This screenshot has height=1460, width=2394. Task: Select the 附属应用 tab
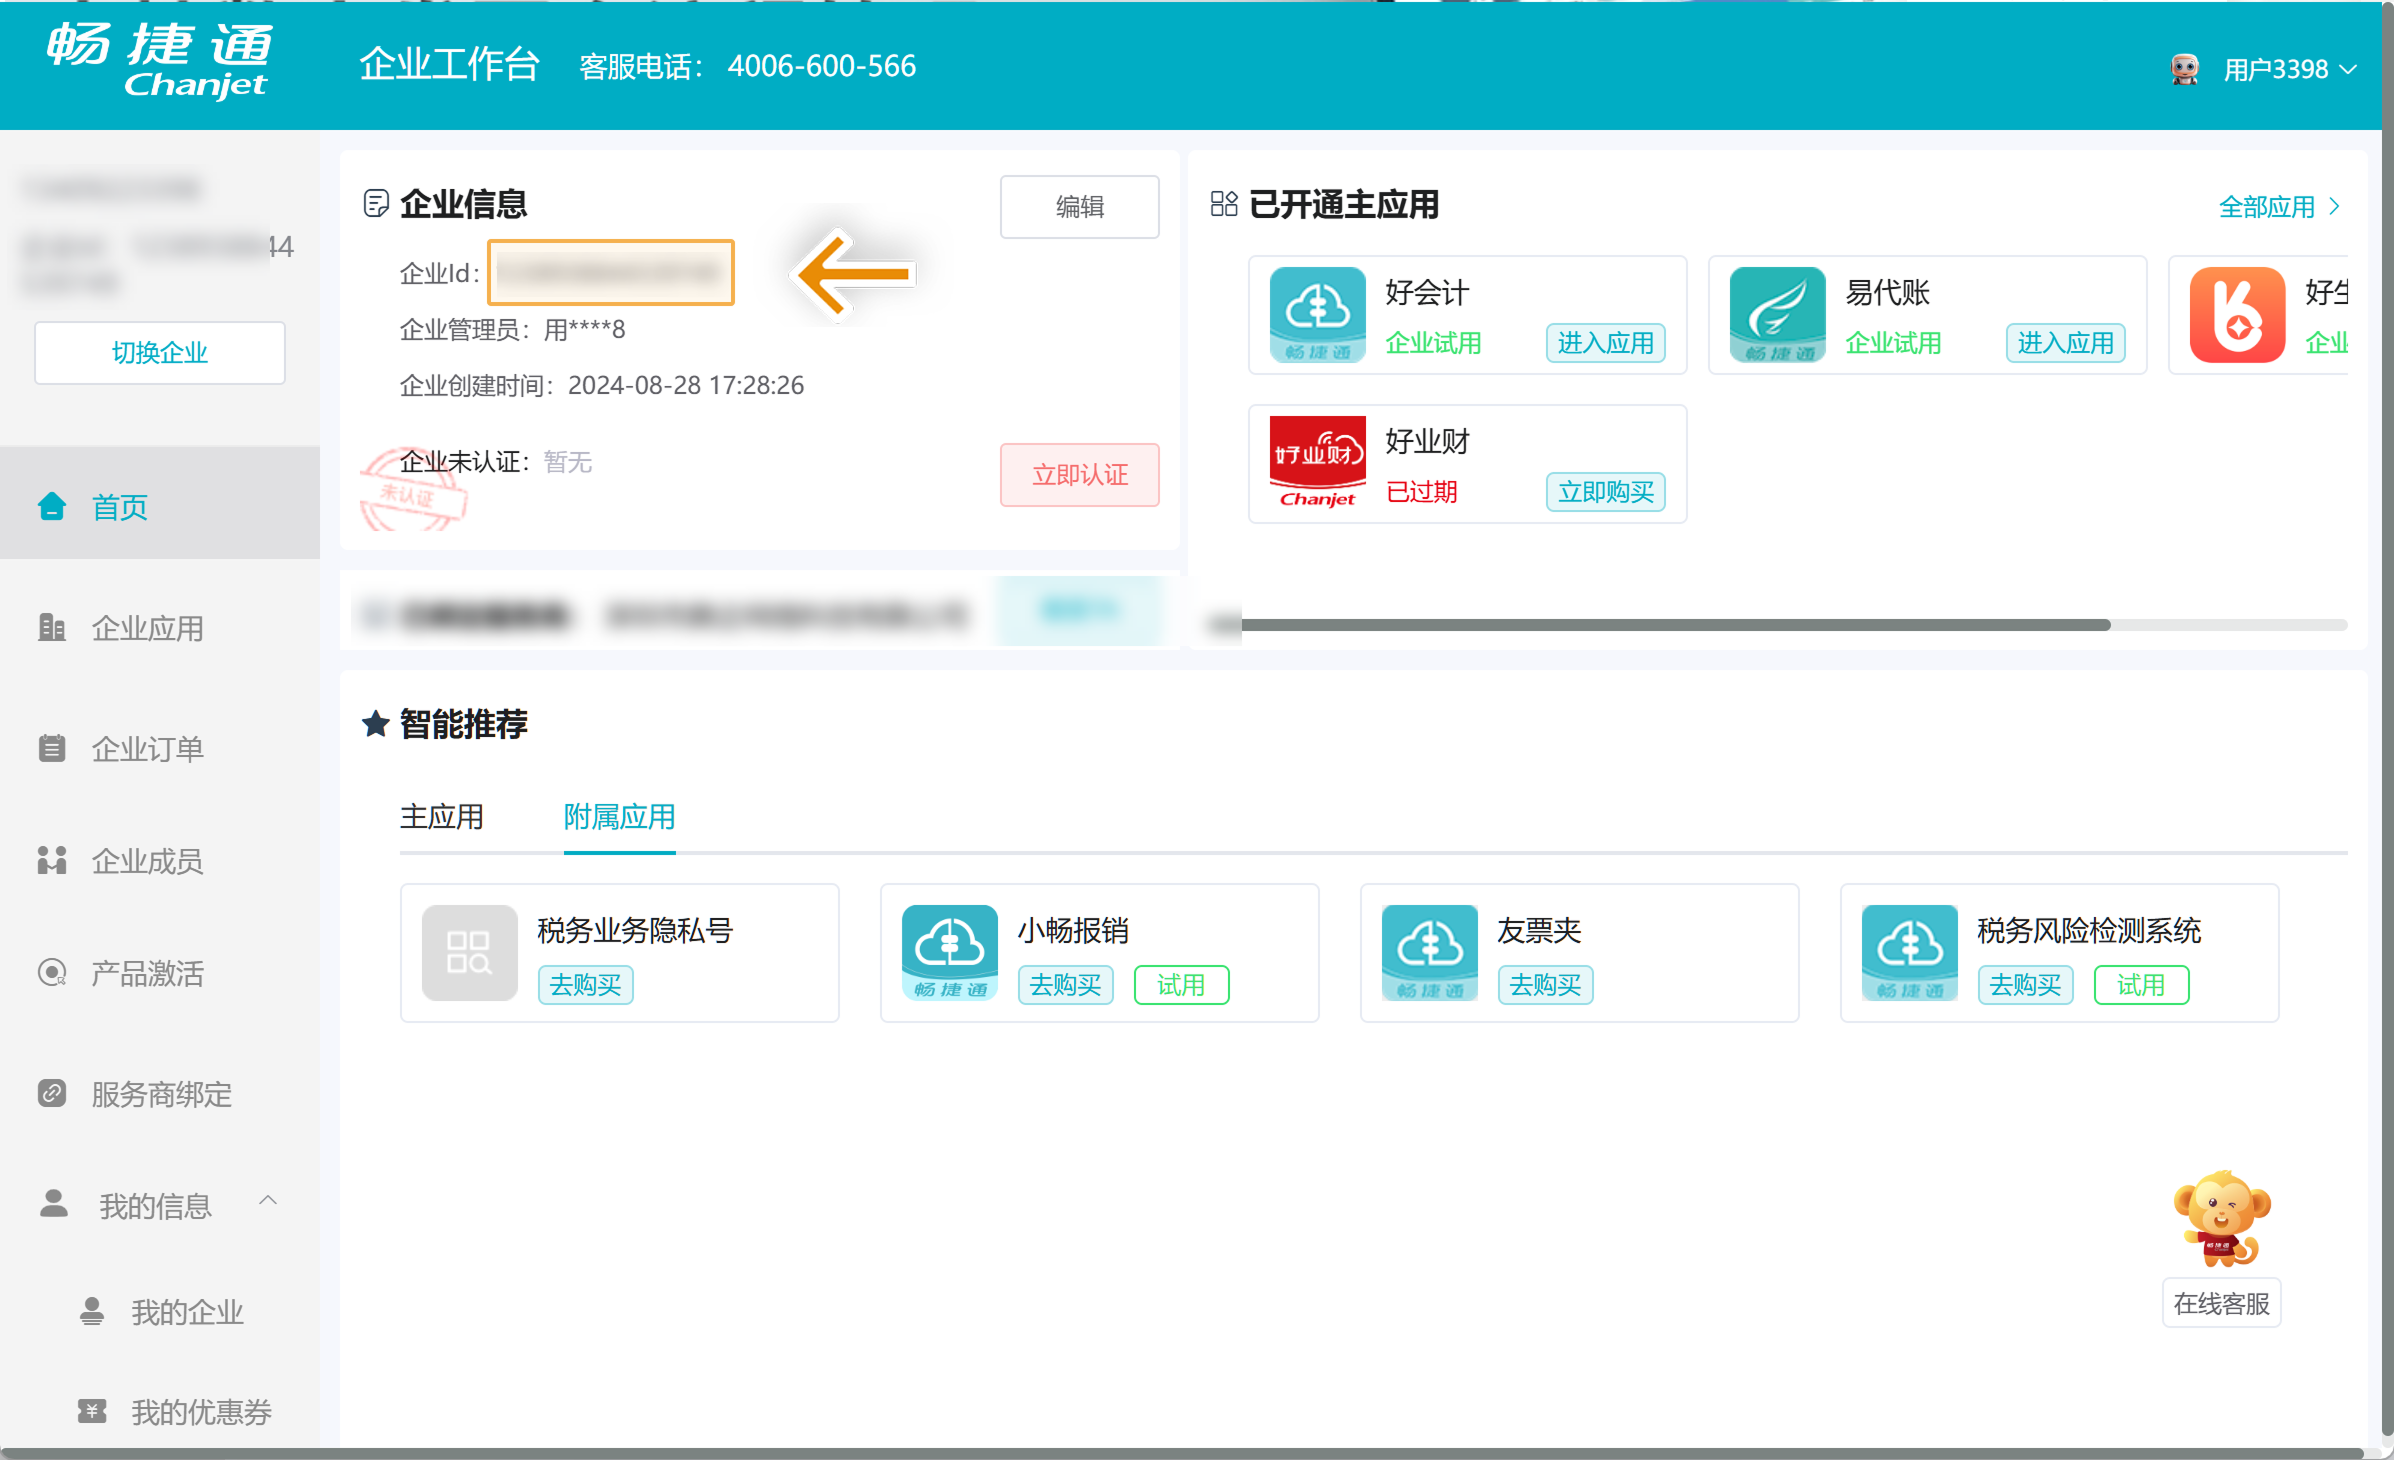(619, 817)
